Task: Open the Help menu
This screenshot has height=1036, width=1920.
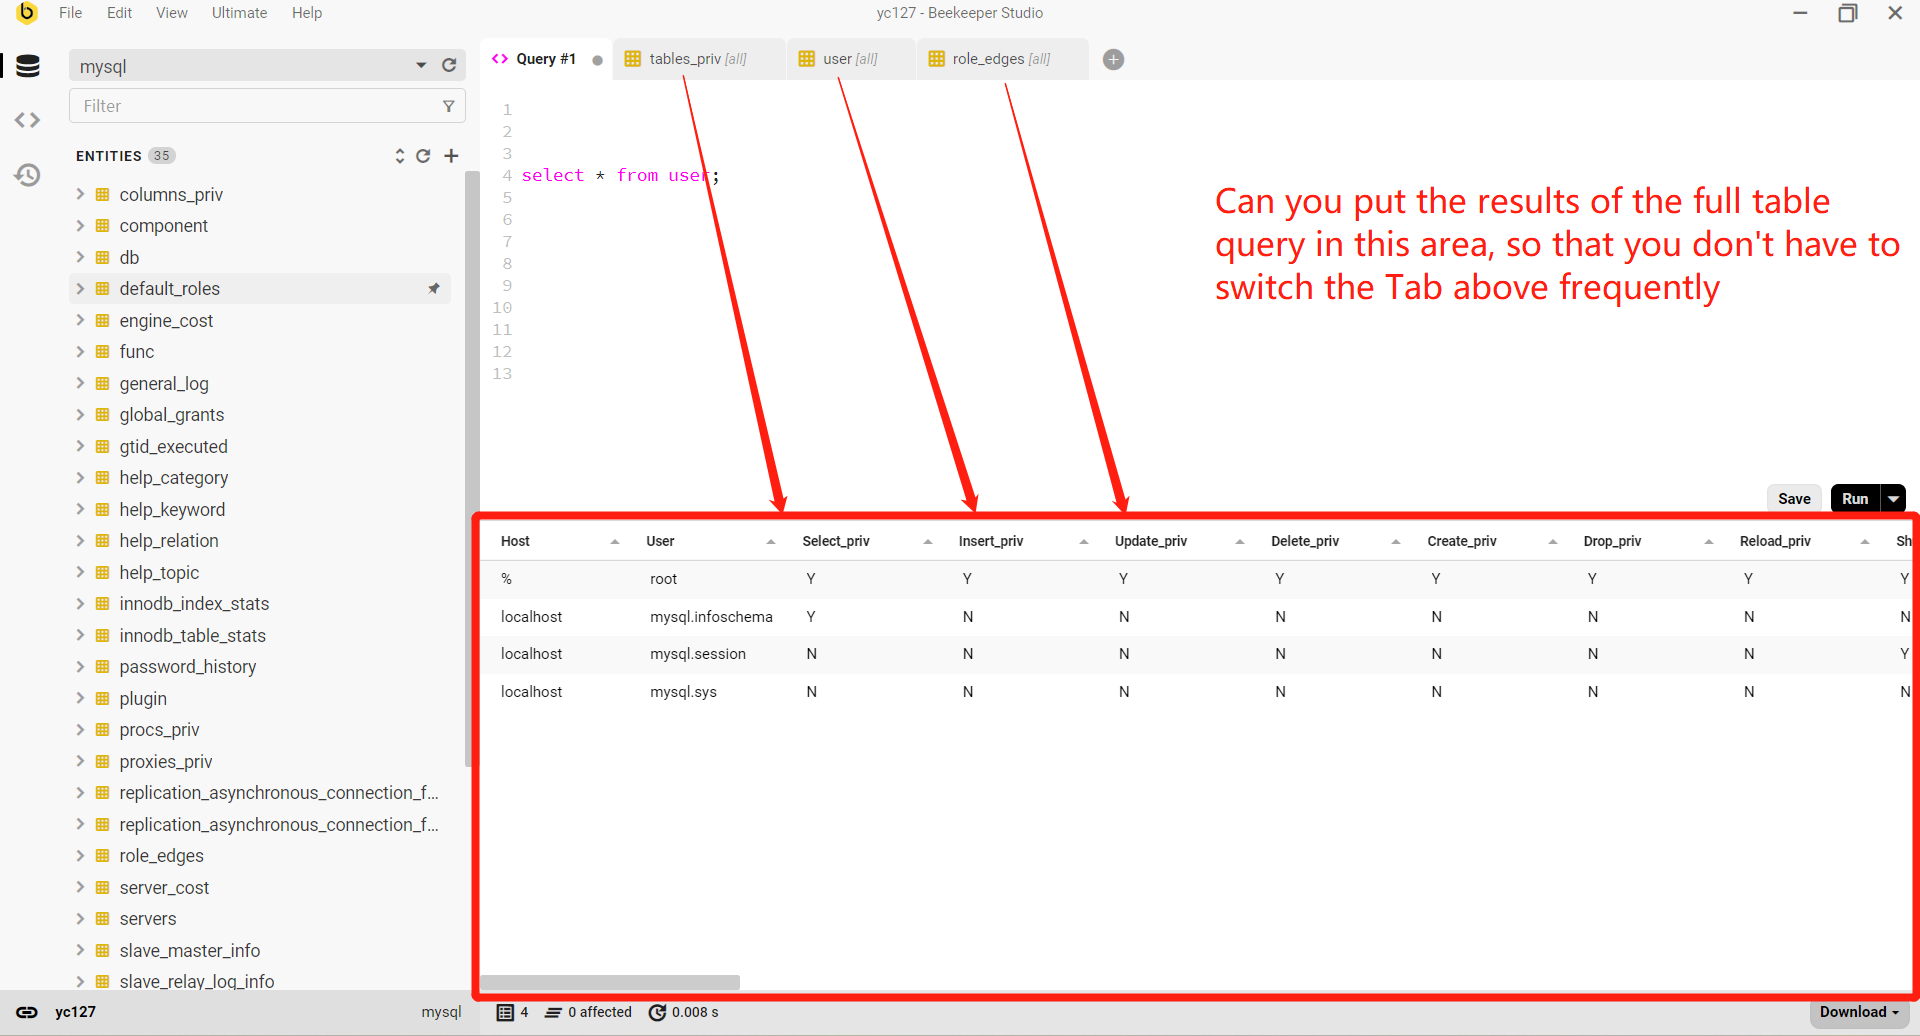Action: tap(306, 13)
